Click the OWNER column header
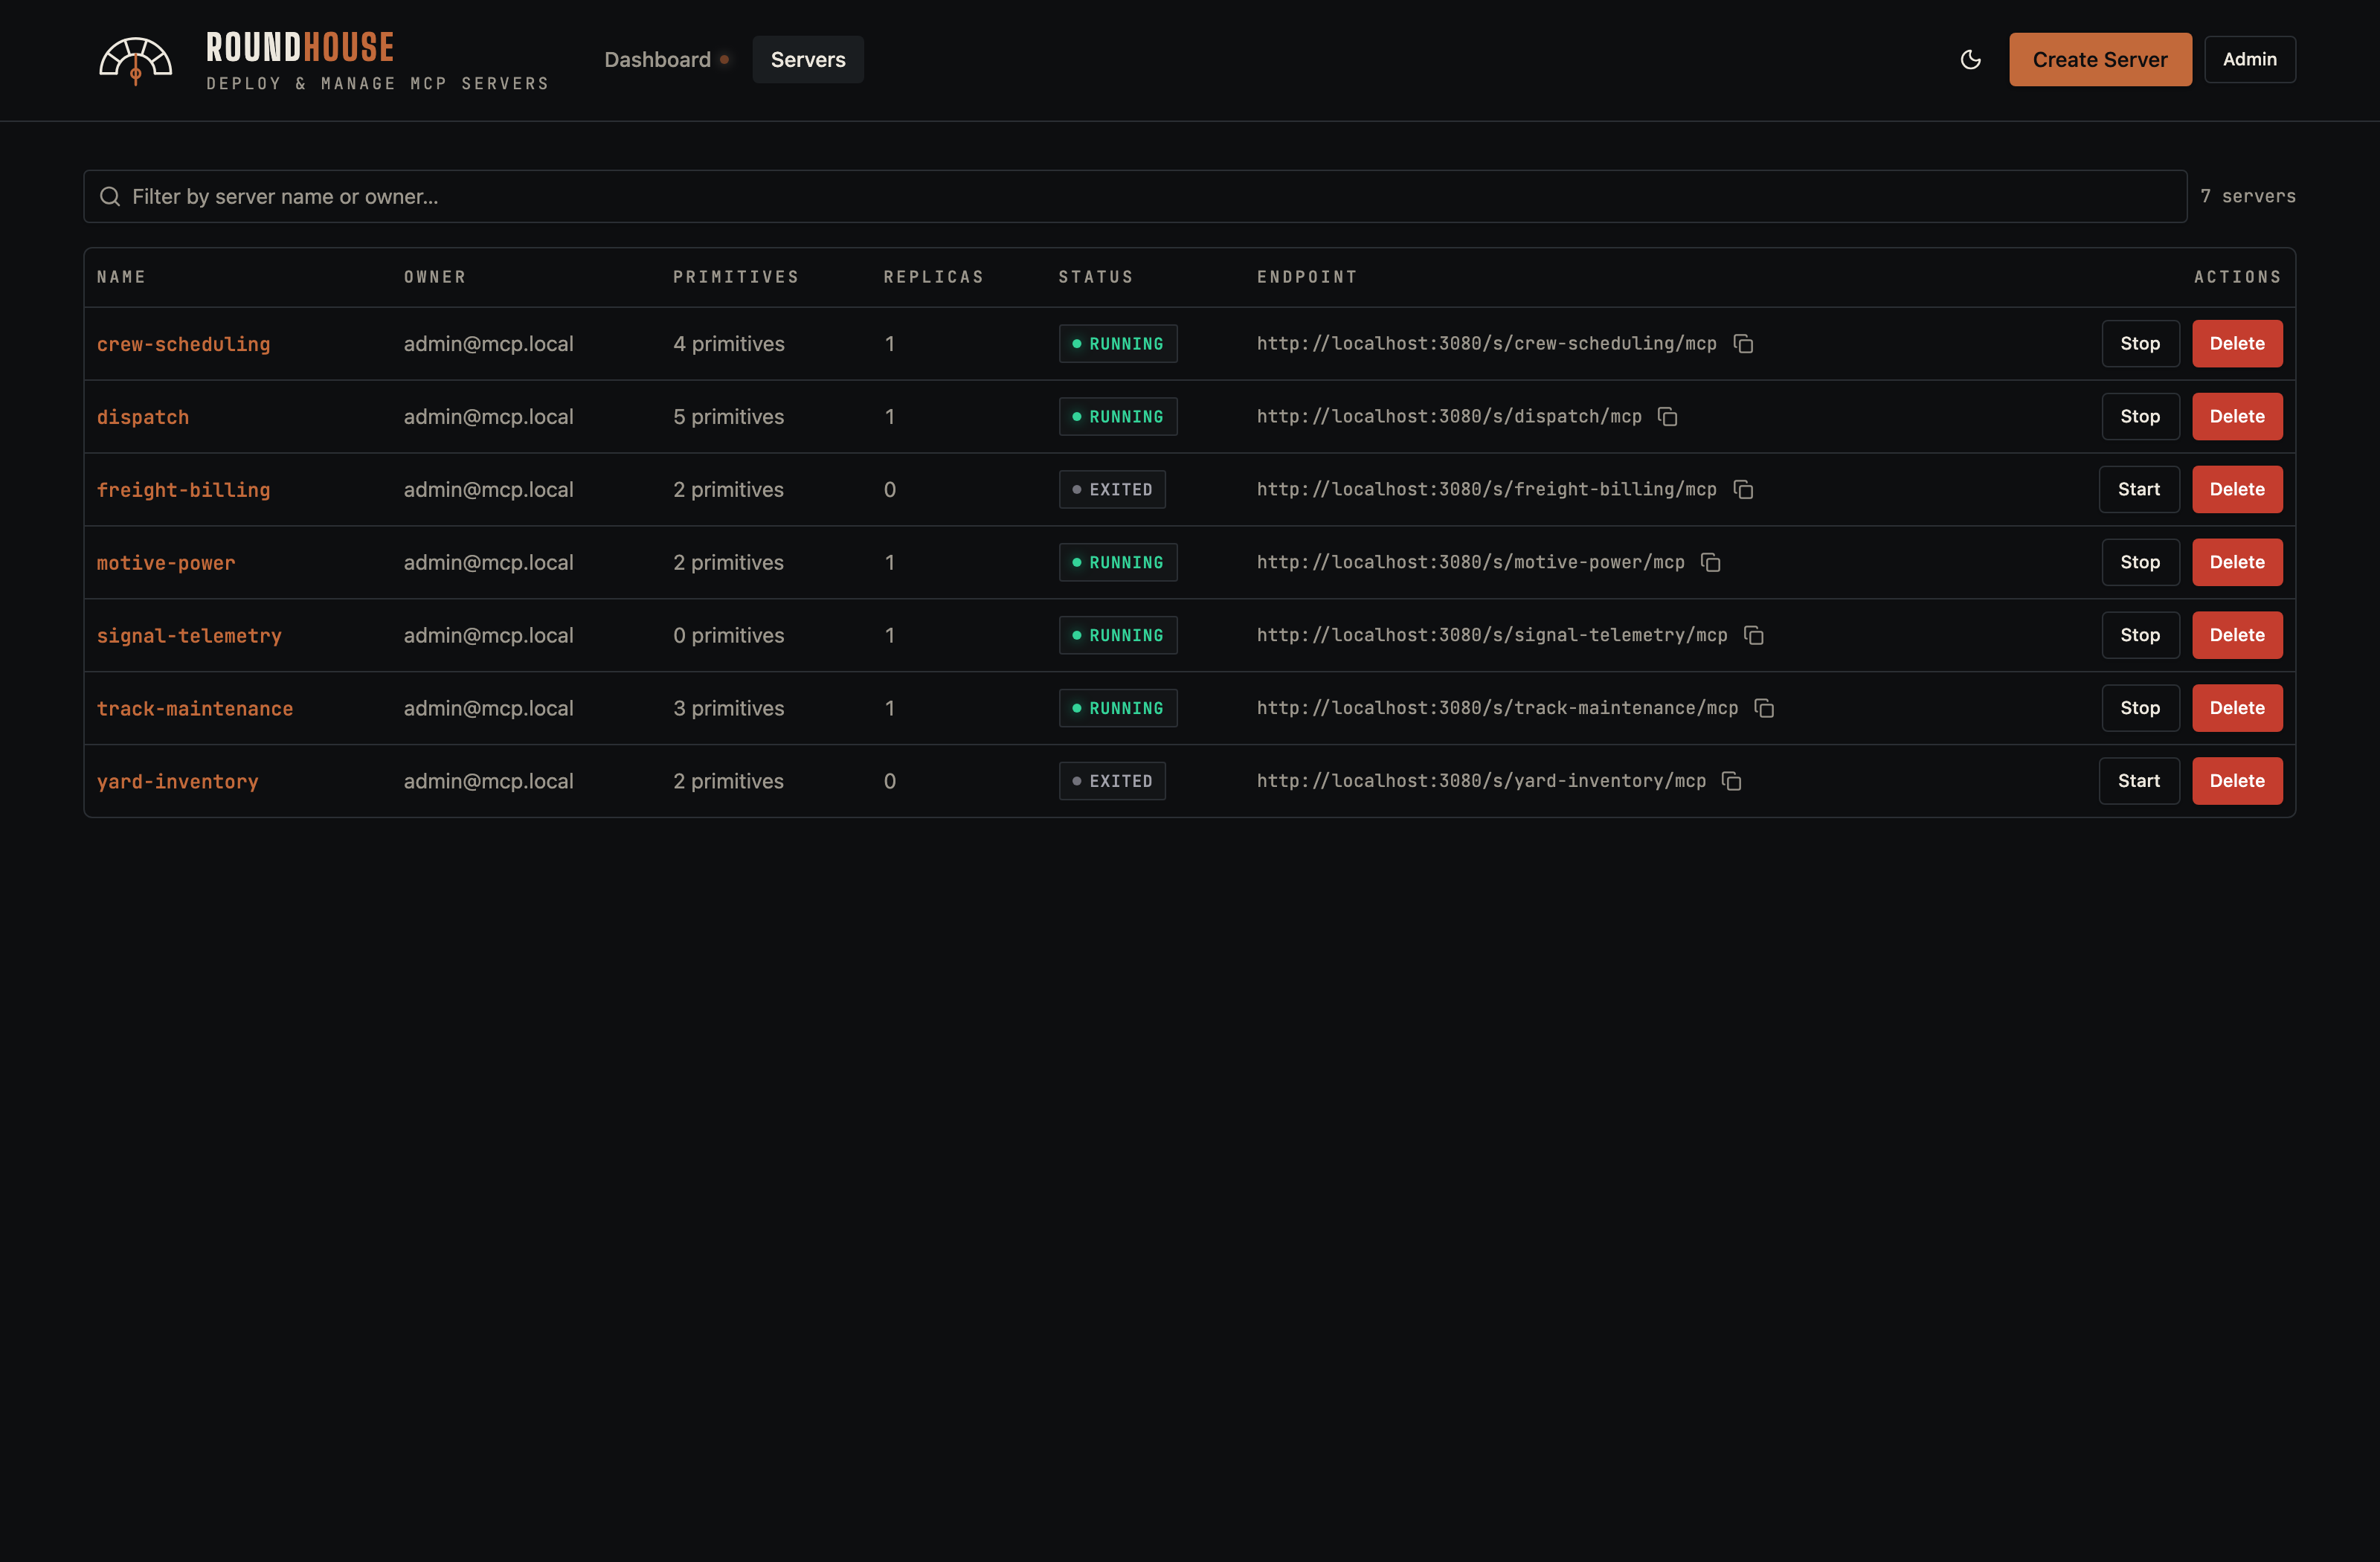 [435, 277]
